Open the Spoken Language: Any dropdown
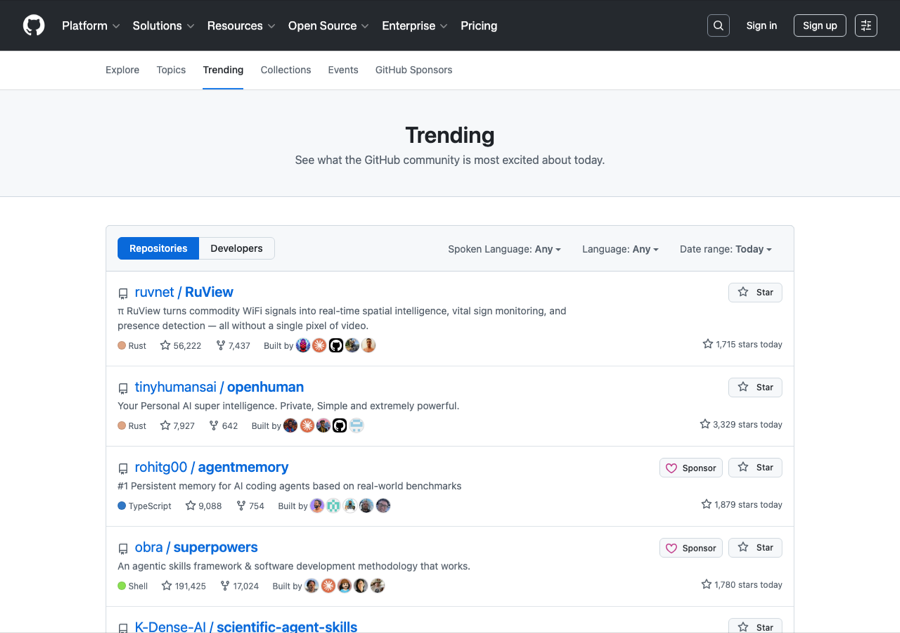The height and width of the screenshot is (633, 900). 505,249
